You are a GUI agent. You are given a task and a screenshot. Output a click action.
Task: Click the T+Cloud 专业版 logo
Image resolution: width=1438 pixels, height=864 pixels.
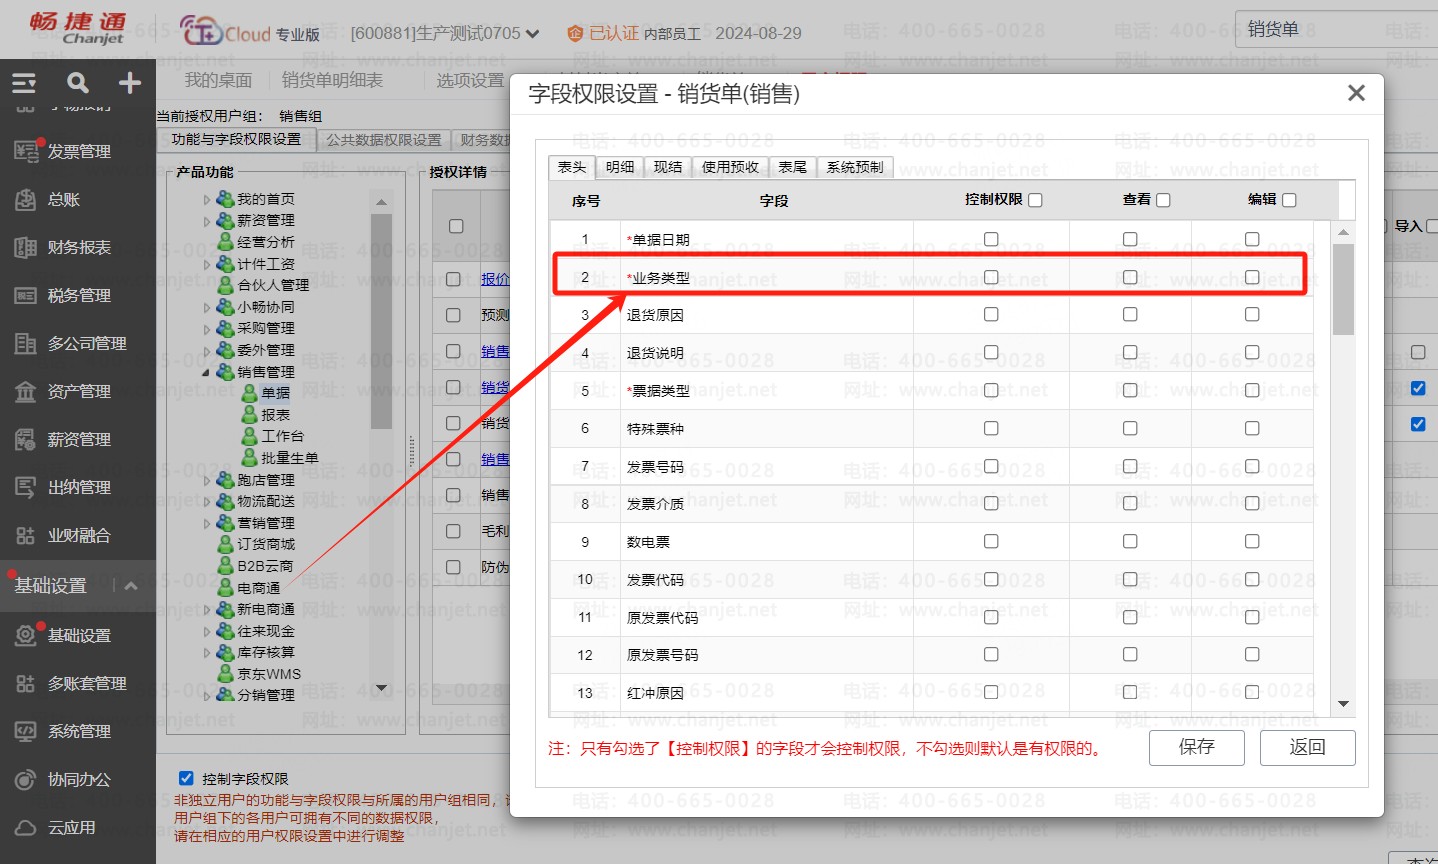tap(250, 32)
